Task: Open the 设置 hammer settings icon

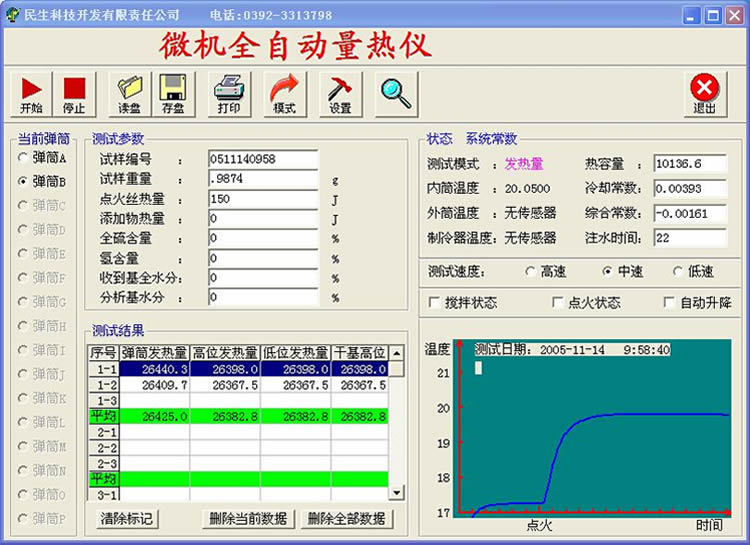Action: (340, 94)
